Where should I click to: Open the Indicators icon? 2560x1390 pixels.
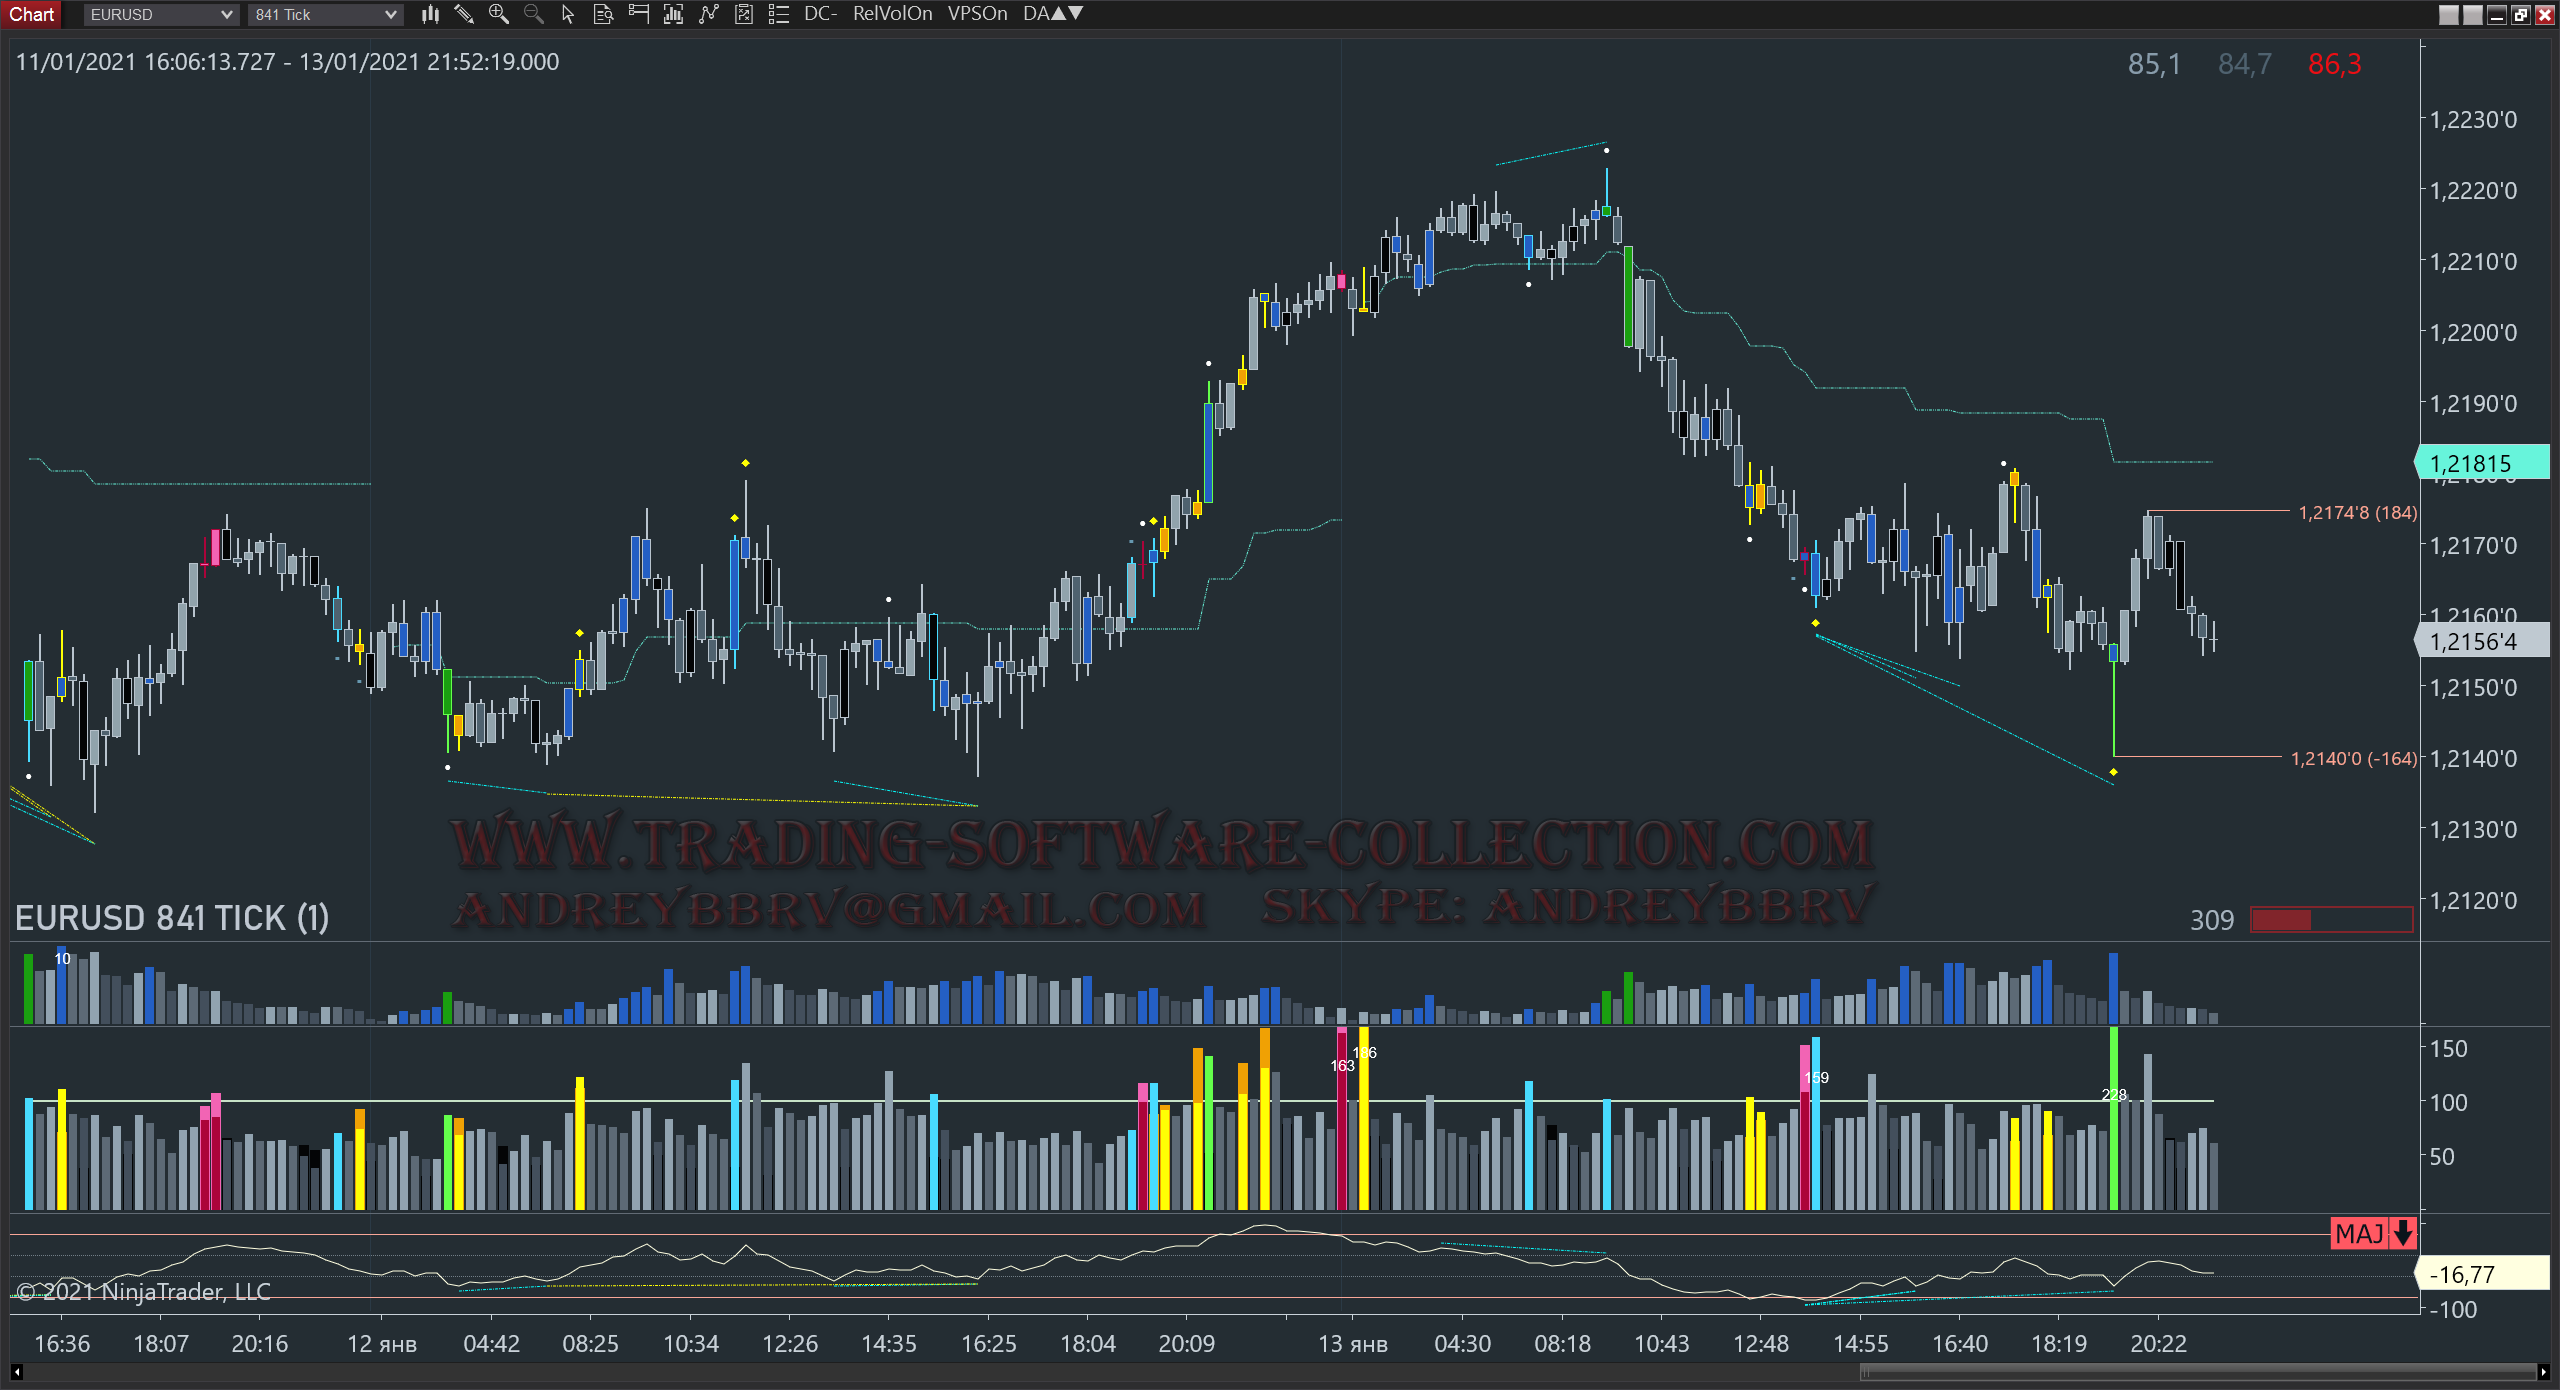click(x=709, y=14)
